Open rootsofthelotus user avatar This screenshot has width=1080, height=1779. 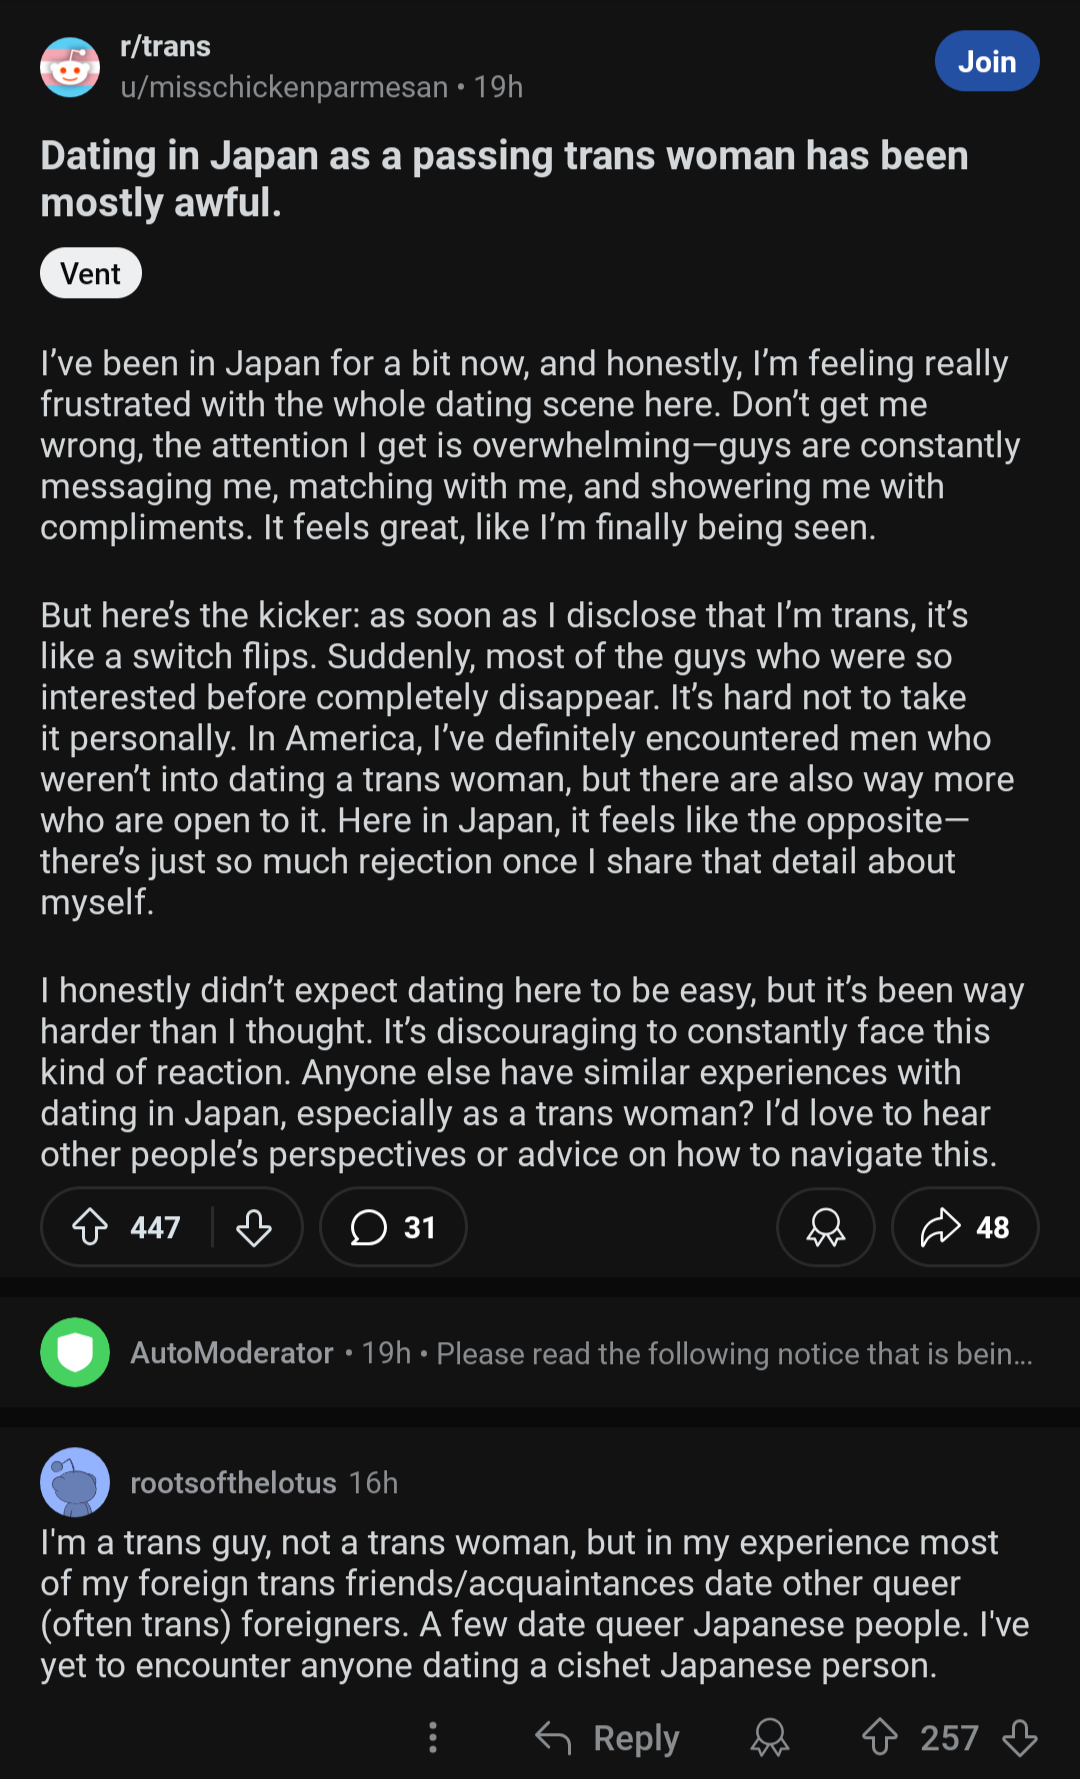tap(75, 1482)
